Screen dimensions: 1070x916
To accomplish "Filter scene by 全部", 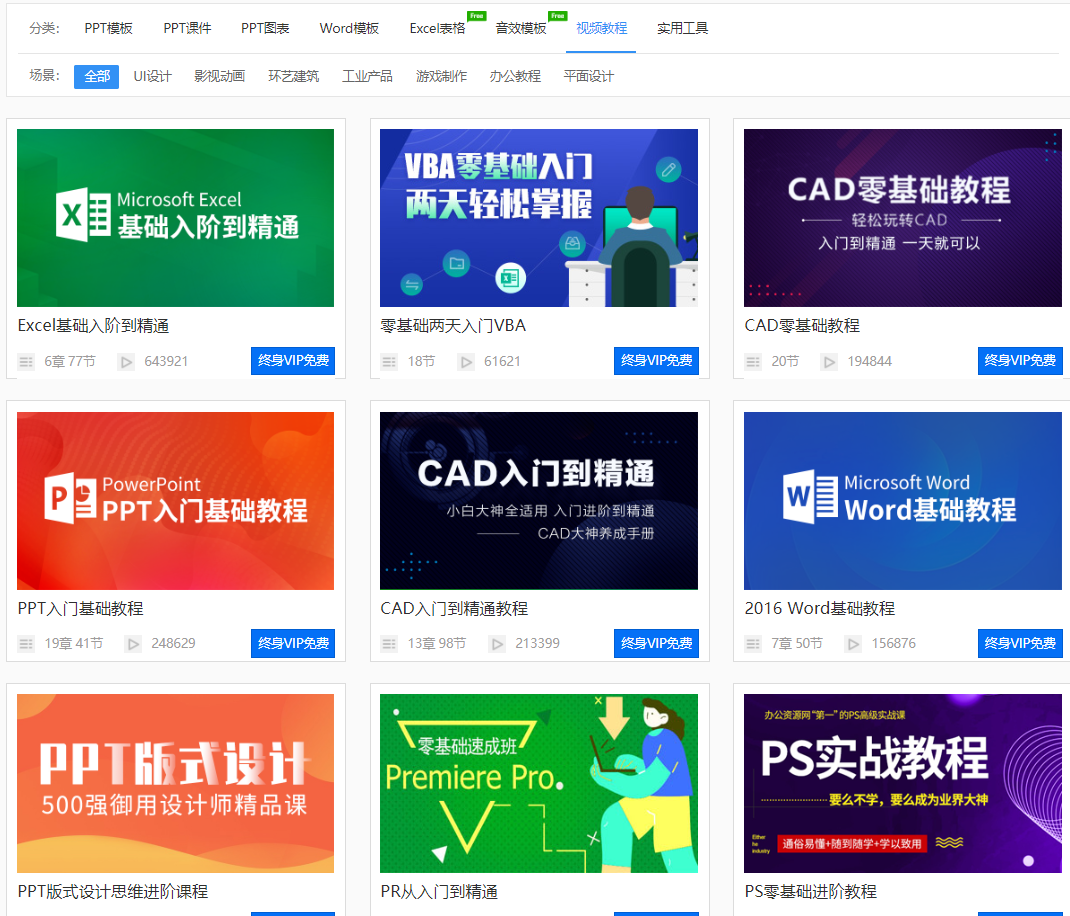I will (x=96, y=76).
